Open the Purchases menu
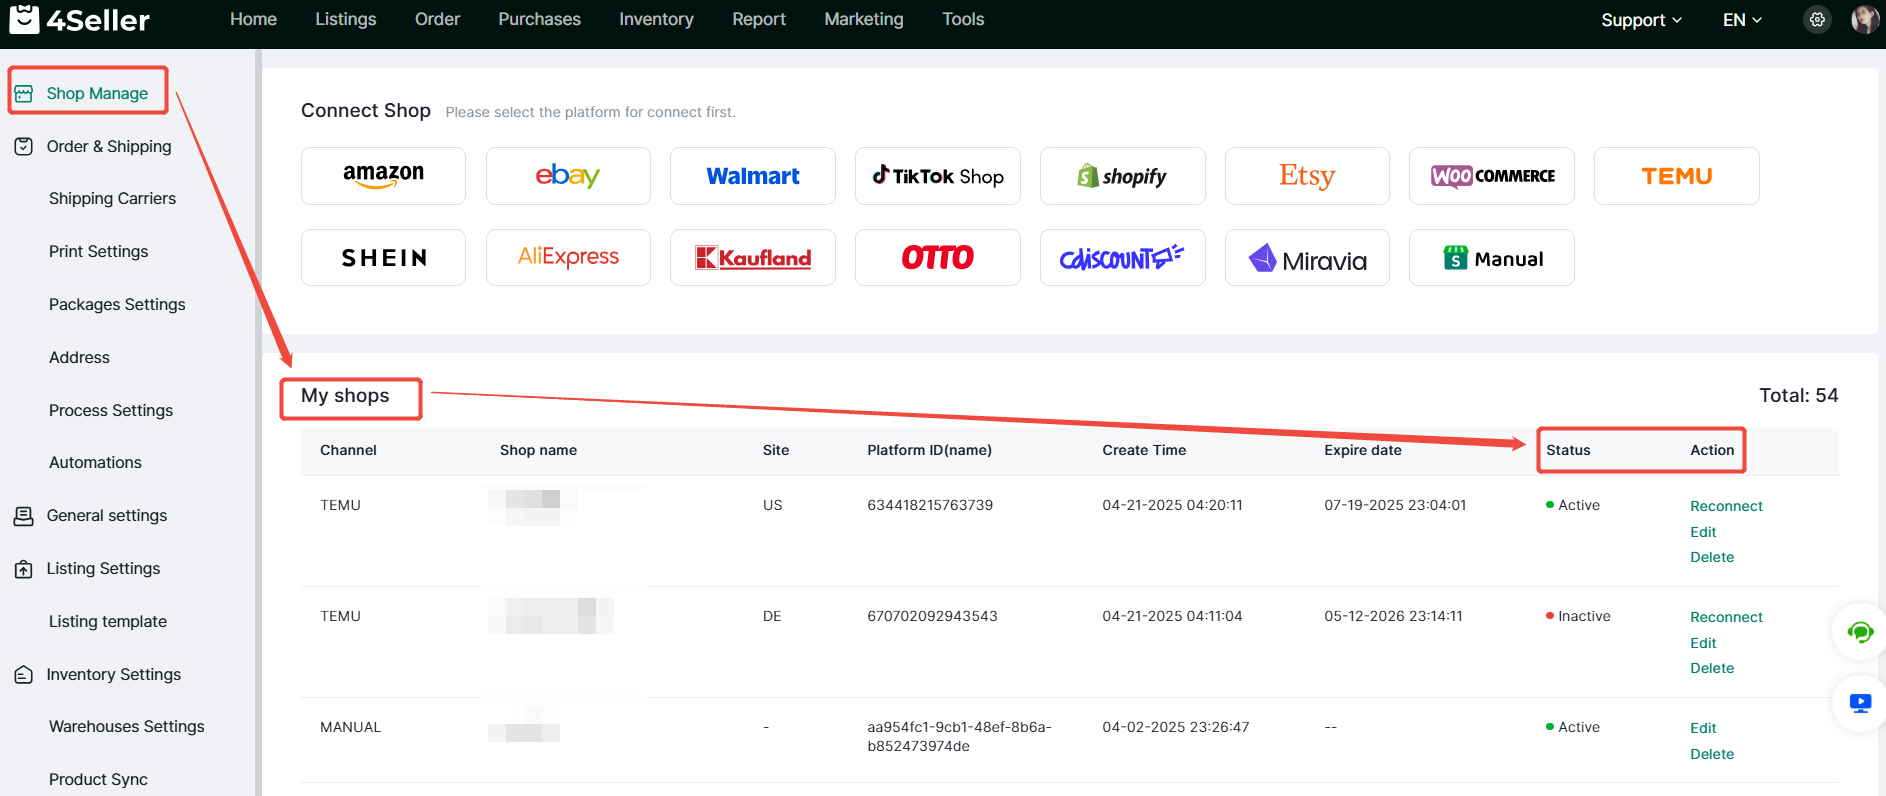The height and width of the screenshot is (796, 1886). tap(539, 19)
